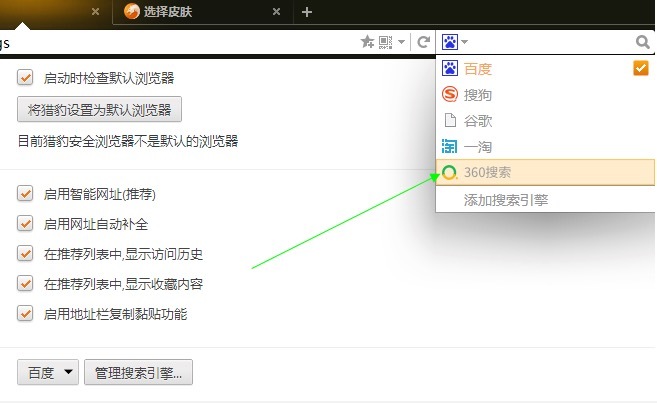Toggle the orange checkmark beside 百度
657x403 pixels.
(x=641, y=68)
